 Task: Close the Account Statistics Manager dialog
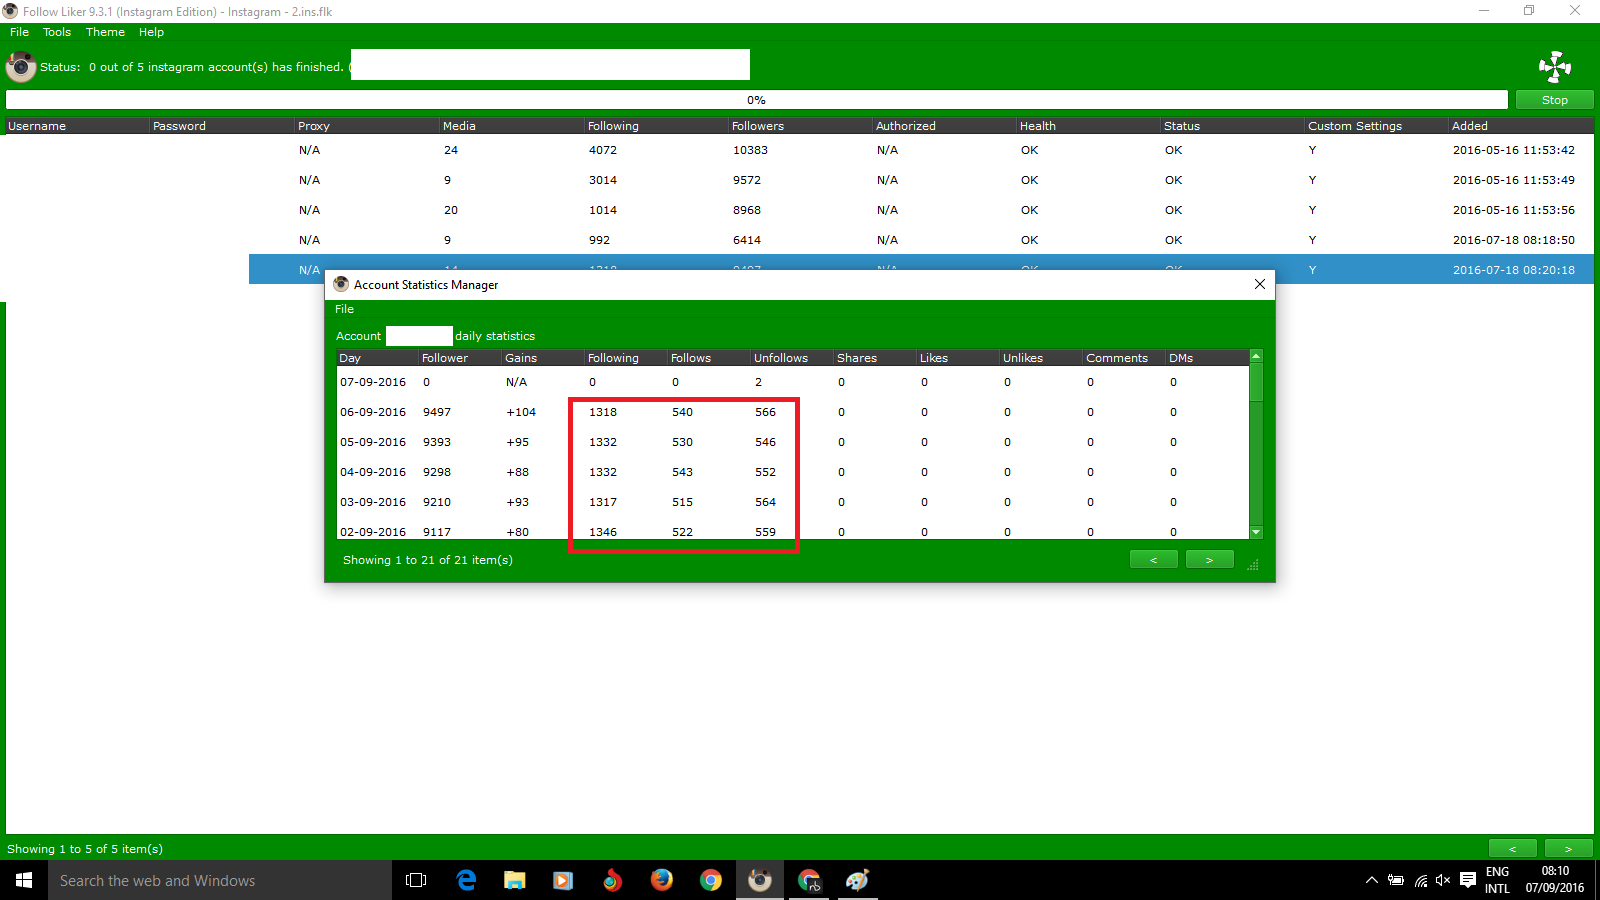pyautogui.click(x=1259, y=284)
